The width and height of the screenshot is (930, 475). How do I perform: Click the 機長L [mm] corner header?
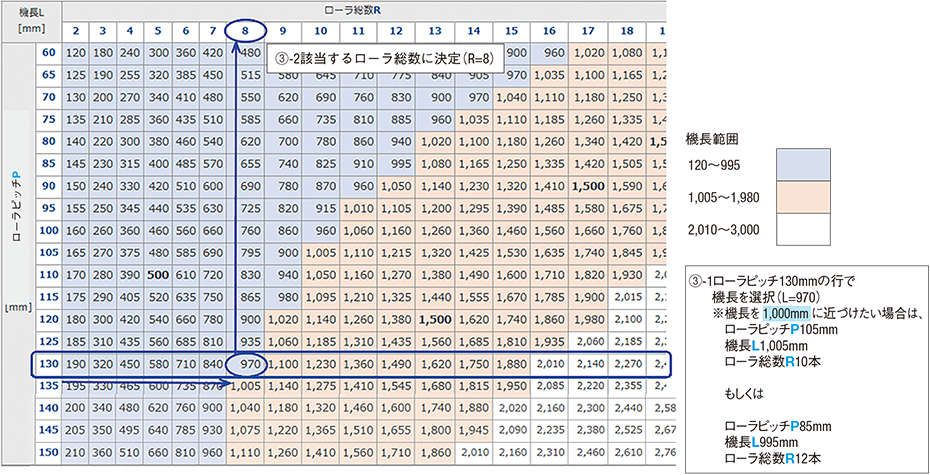[20, 20]
